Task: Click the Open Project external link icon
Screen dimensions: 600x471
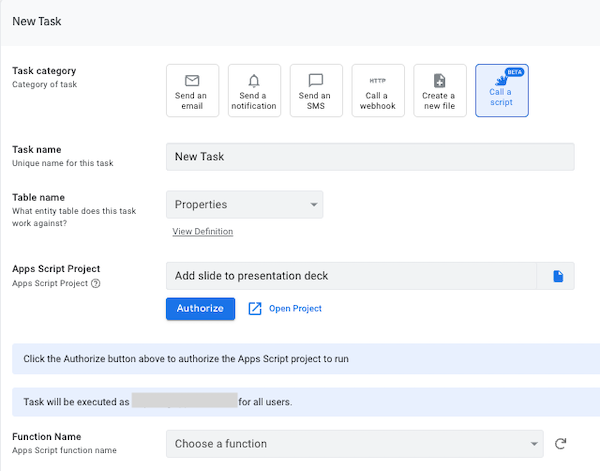Action: point(254,308)
